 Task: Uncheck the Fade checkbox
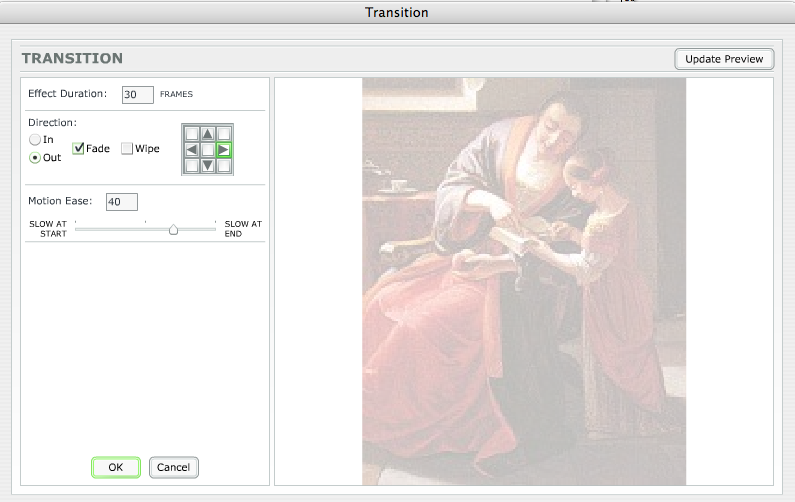78,149
